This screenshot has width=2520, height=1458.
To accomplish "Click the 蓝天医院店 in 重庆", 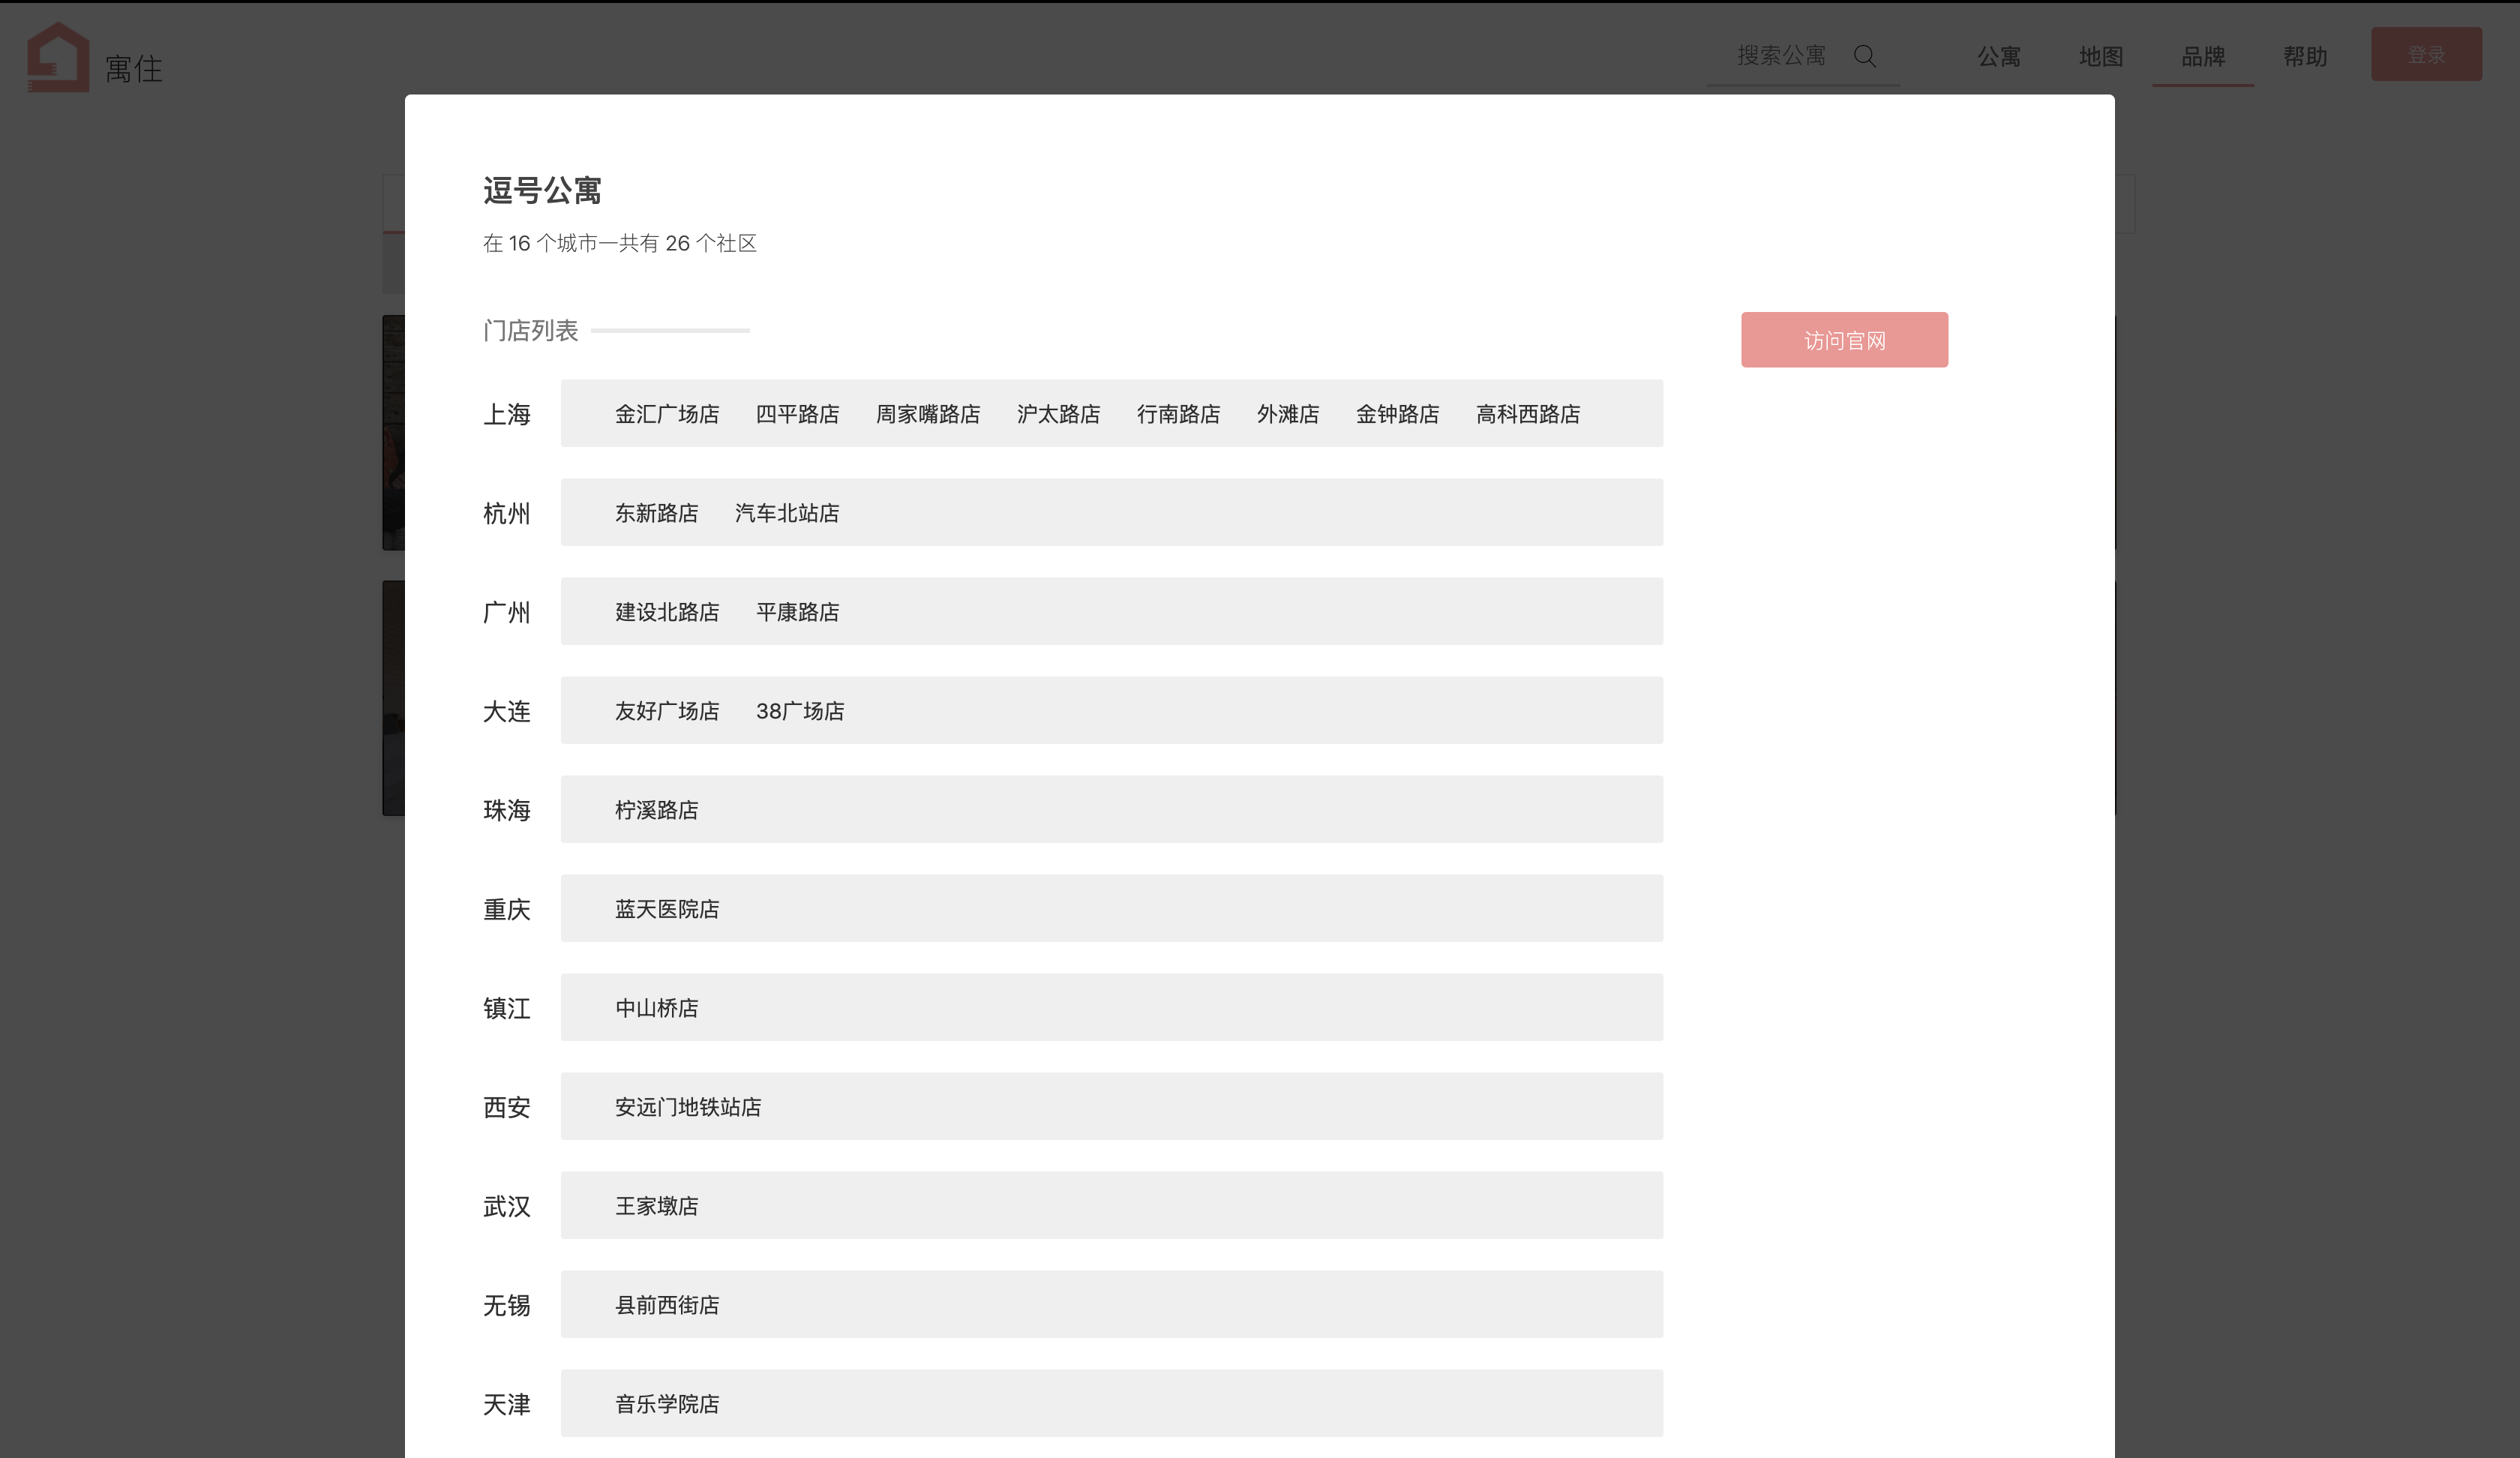I will point(666,909).
